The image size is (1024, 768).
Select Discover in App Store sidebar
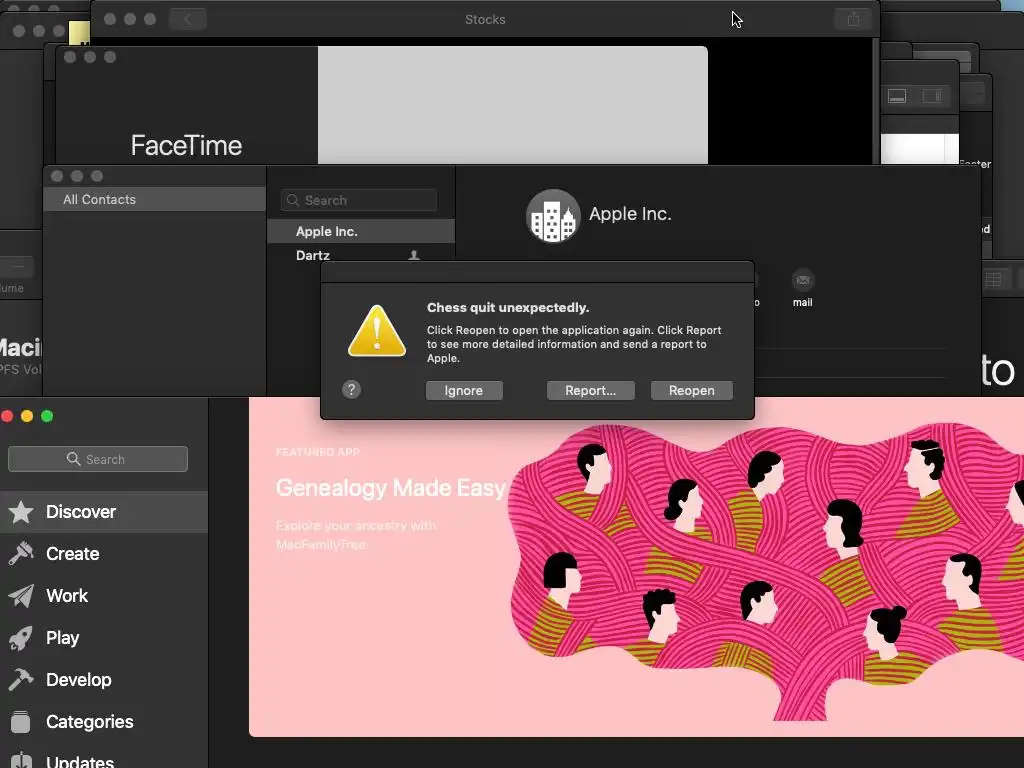pos(104,512)
